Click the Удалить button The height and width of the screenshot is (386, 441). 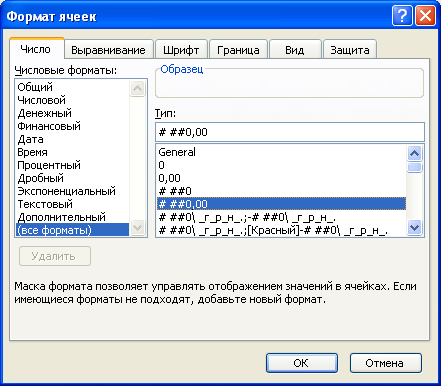(x=55, y=256)
